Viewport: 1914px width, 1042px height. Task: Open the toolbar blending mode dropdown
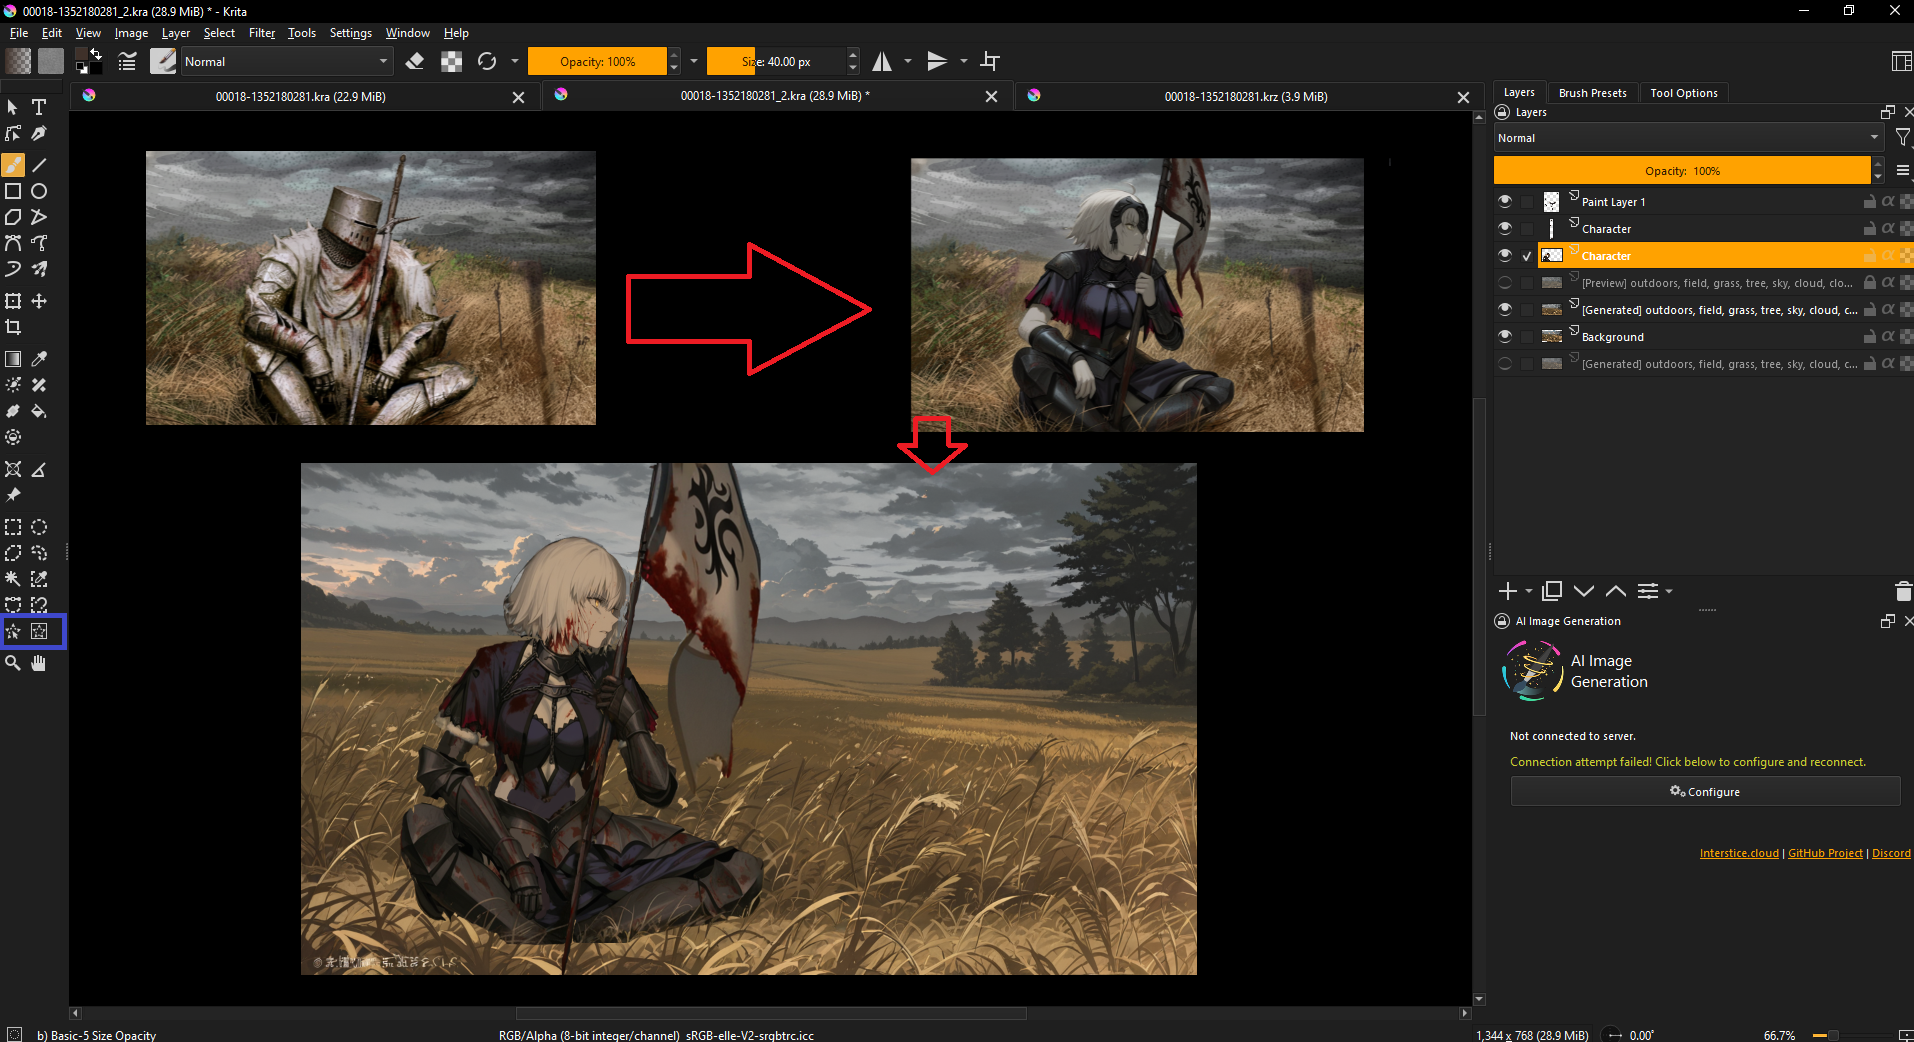(x=286, y=61)
